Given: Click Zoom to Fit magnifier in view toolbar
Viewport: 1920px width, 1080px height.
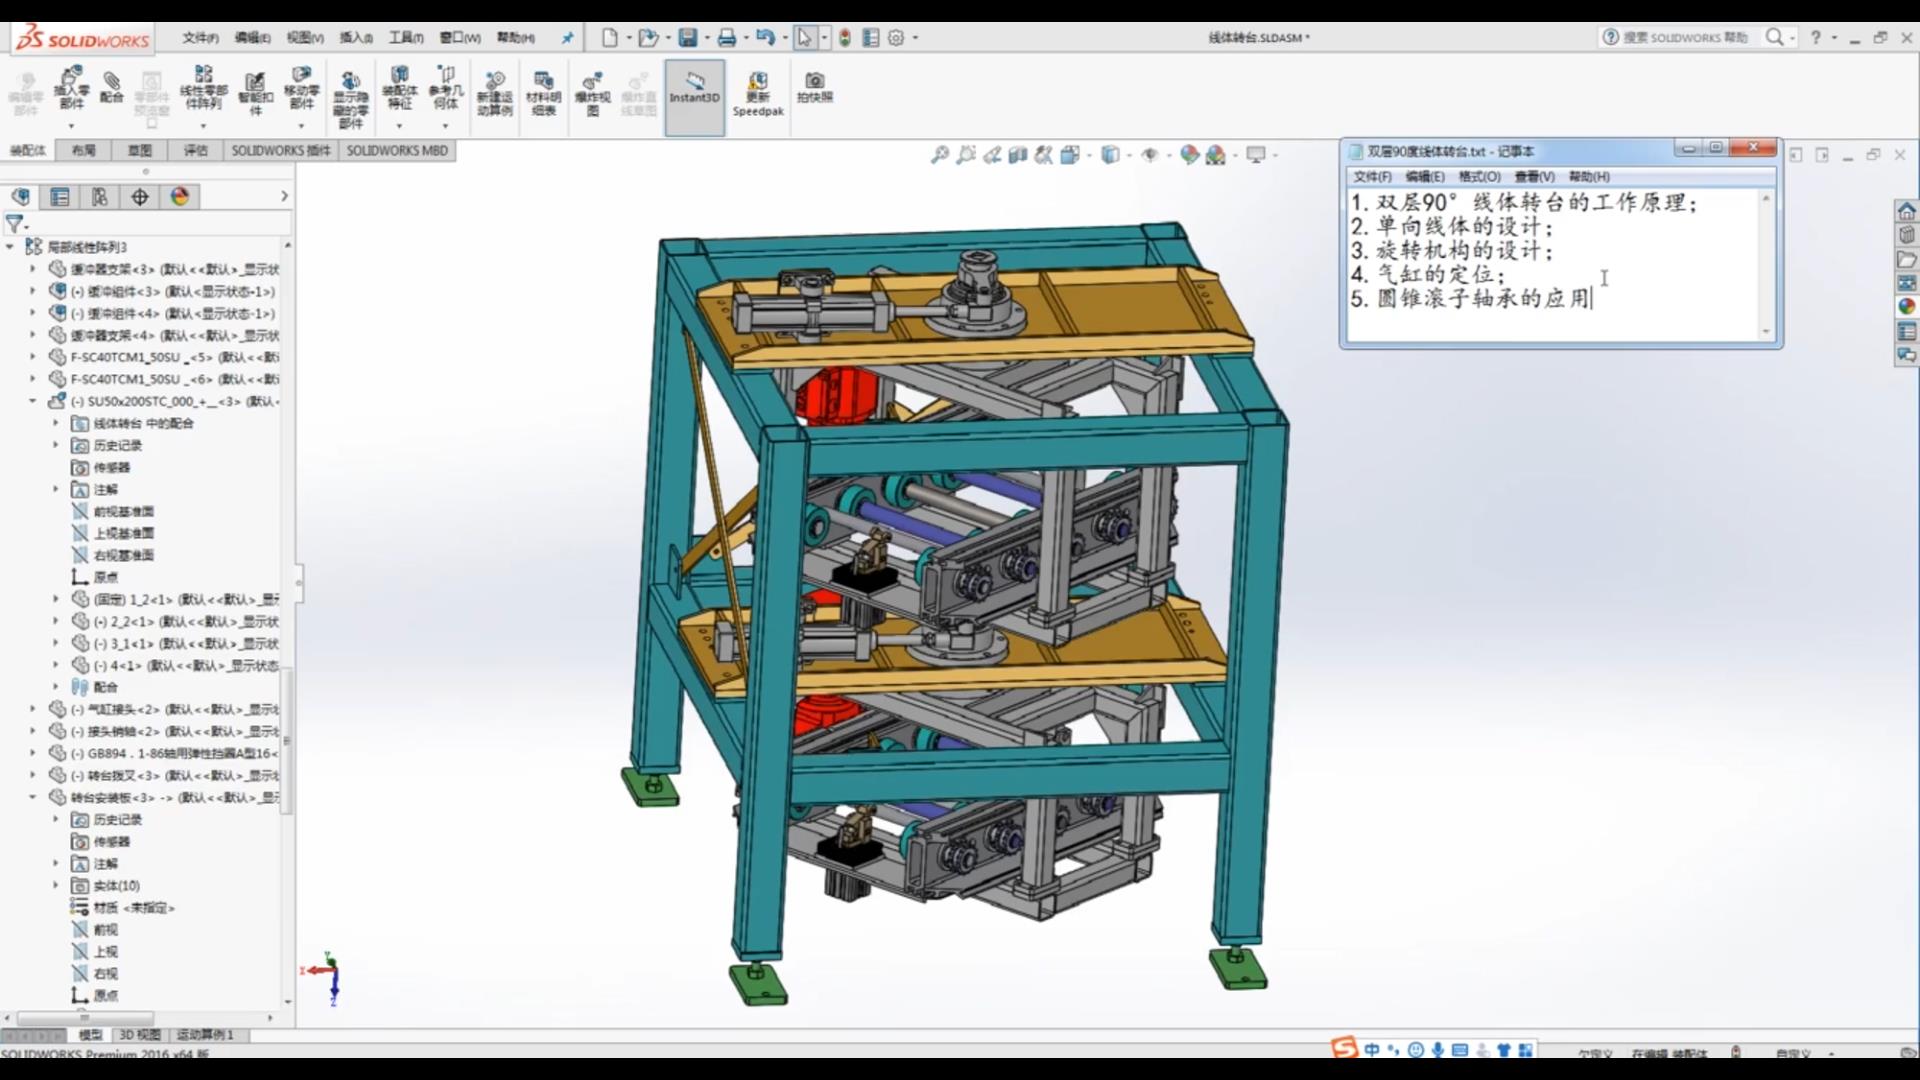Looking at the screenshot, I should 940,155.
